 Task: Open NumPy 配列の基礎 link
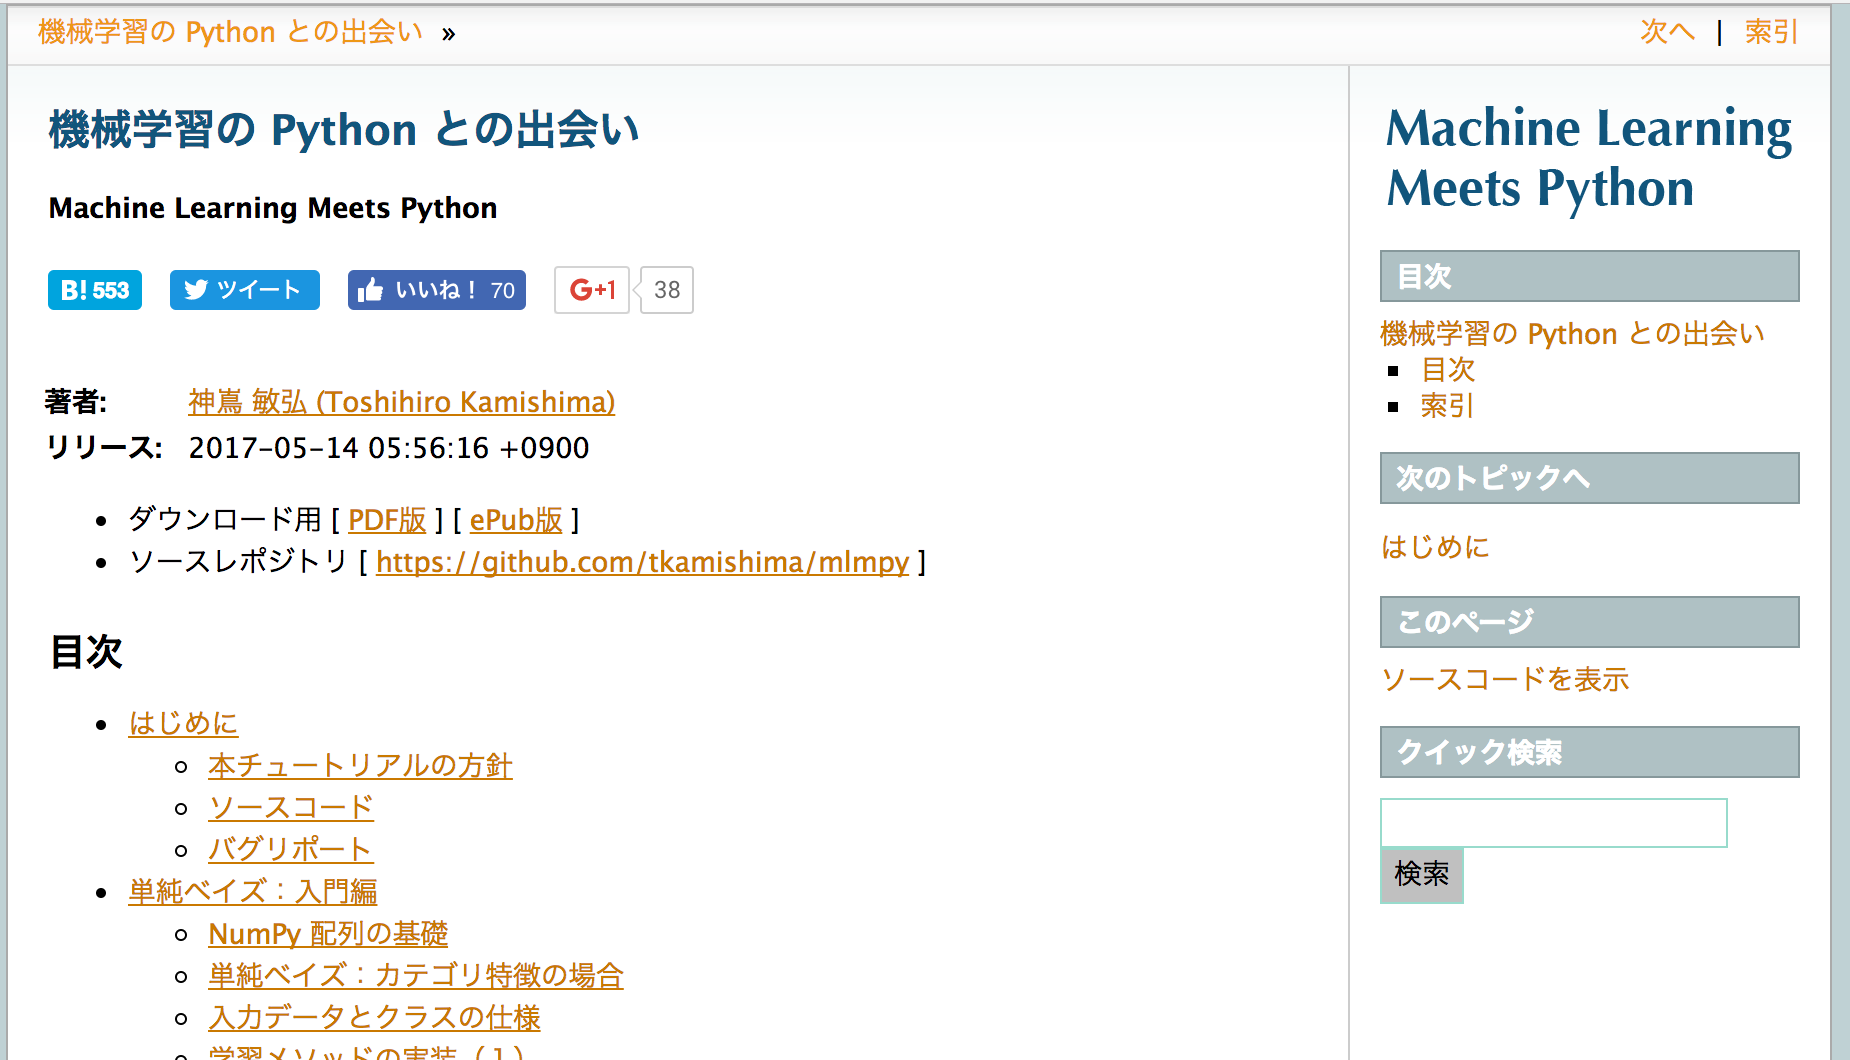328,933
